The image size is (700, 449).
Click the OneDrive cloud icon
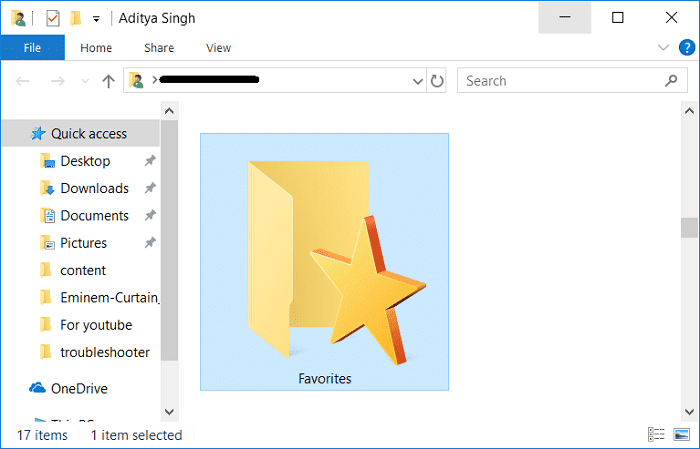pyautogui.click(x=37, y=388)
